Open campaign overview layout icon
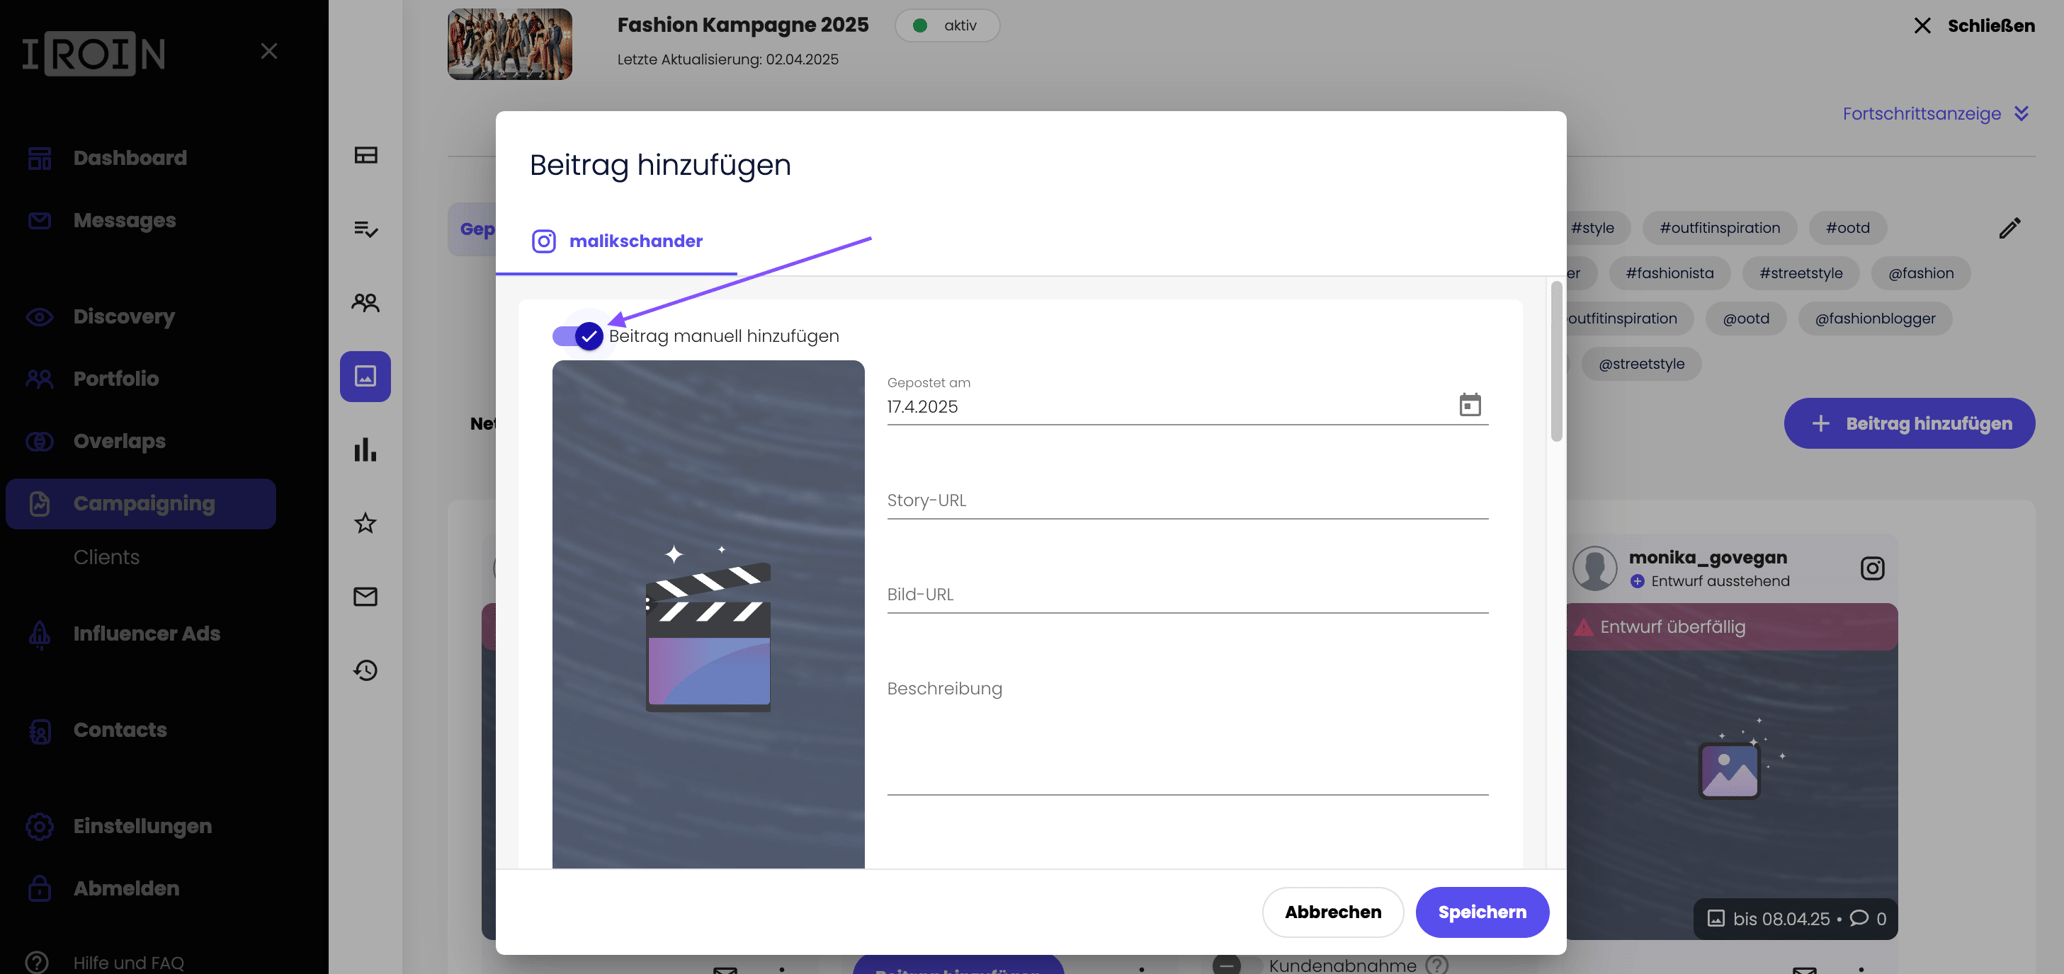The image size is (2064, 974). pyautogui.click(x=365, y=155)
